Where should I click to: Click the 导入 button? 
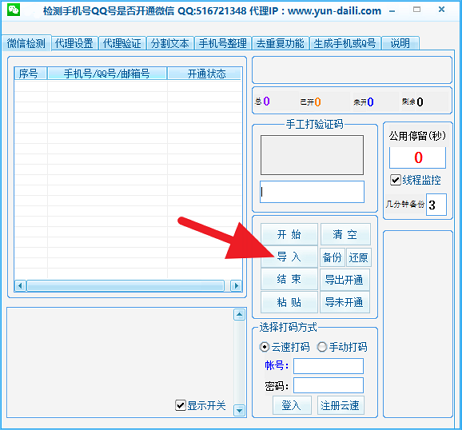289,257
